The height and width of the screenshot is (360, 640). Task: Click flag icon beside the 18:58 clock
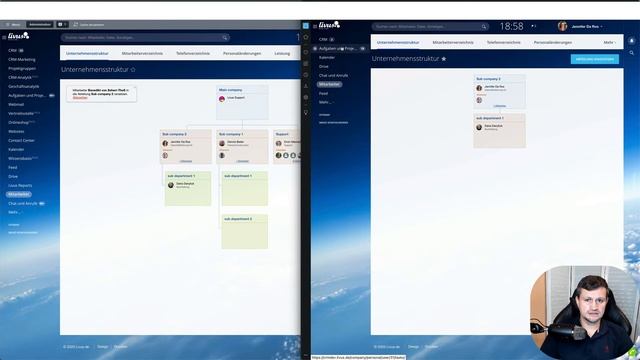533,26
